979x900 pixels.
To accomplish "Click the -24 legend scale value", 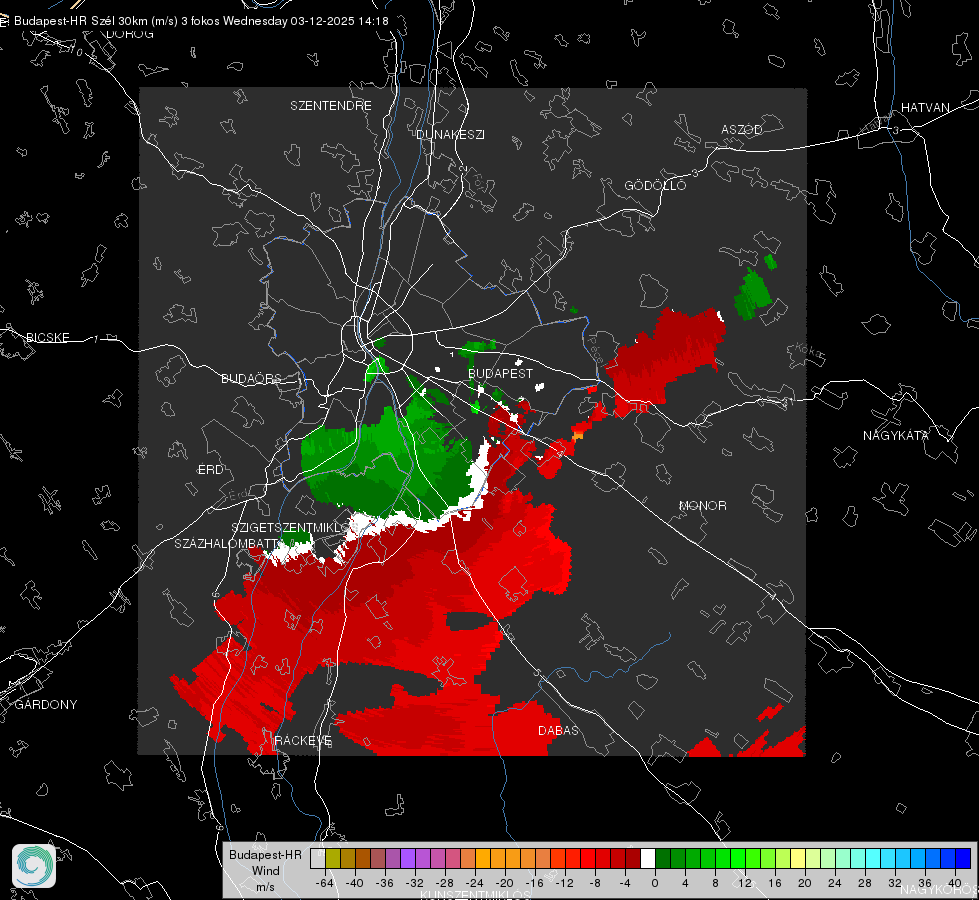I will (x=475, y=883).
